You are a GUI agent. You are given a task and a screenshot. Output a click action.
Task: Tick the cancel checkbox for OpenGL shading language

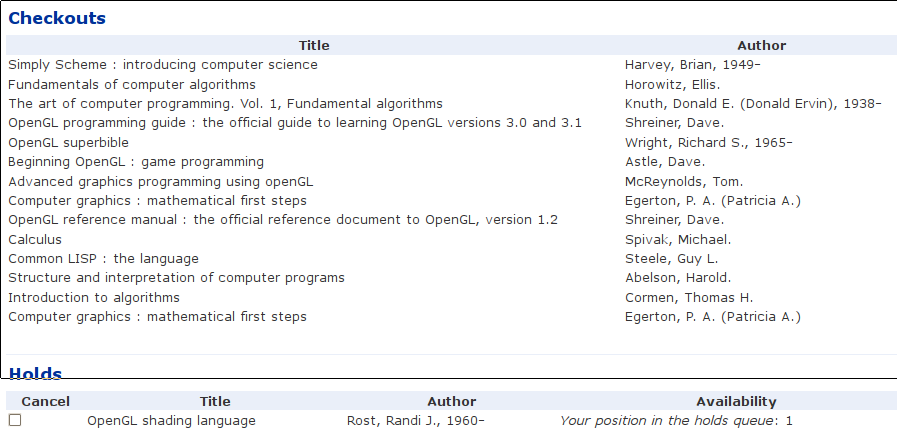15,421
